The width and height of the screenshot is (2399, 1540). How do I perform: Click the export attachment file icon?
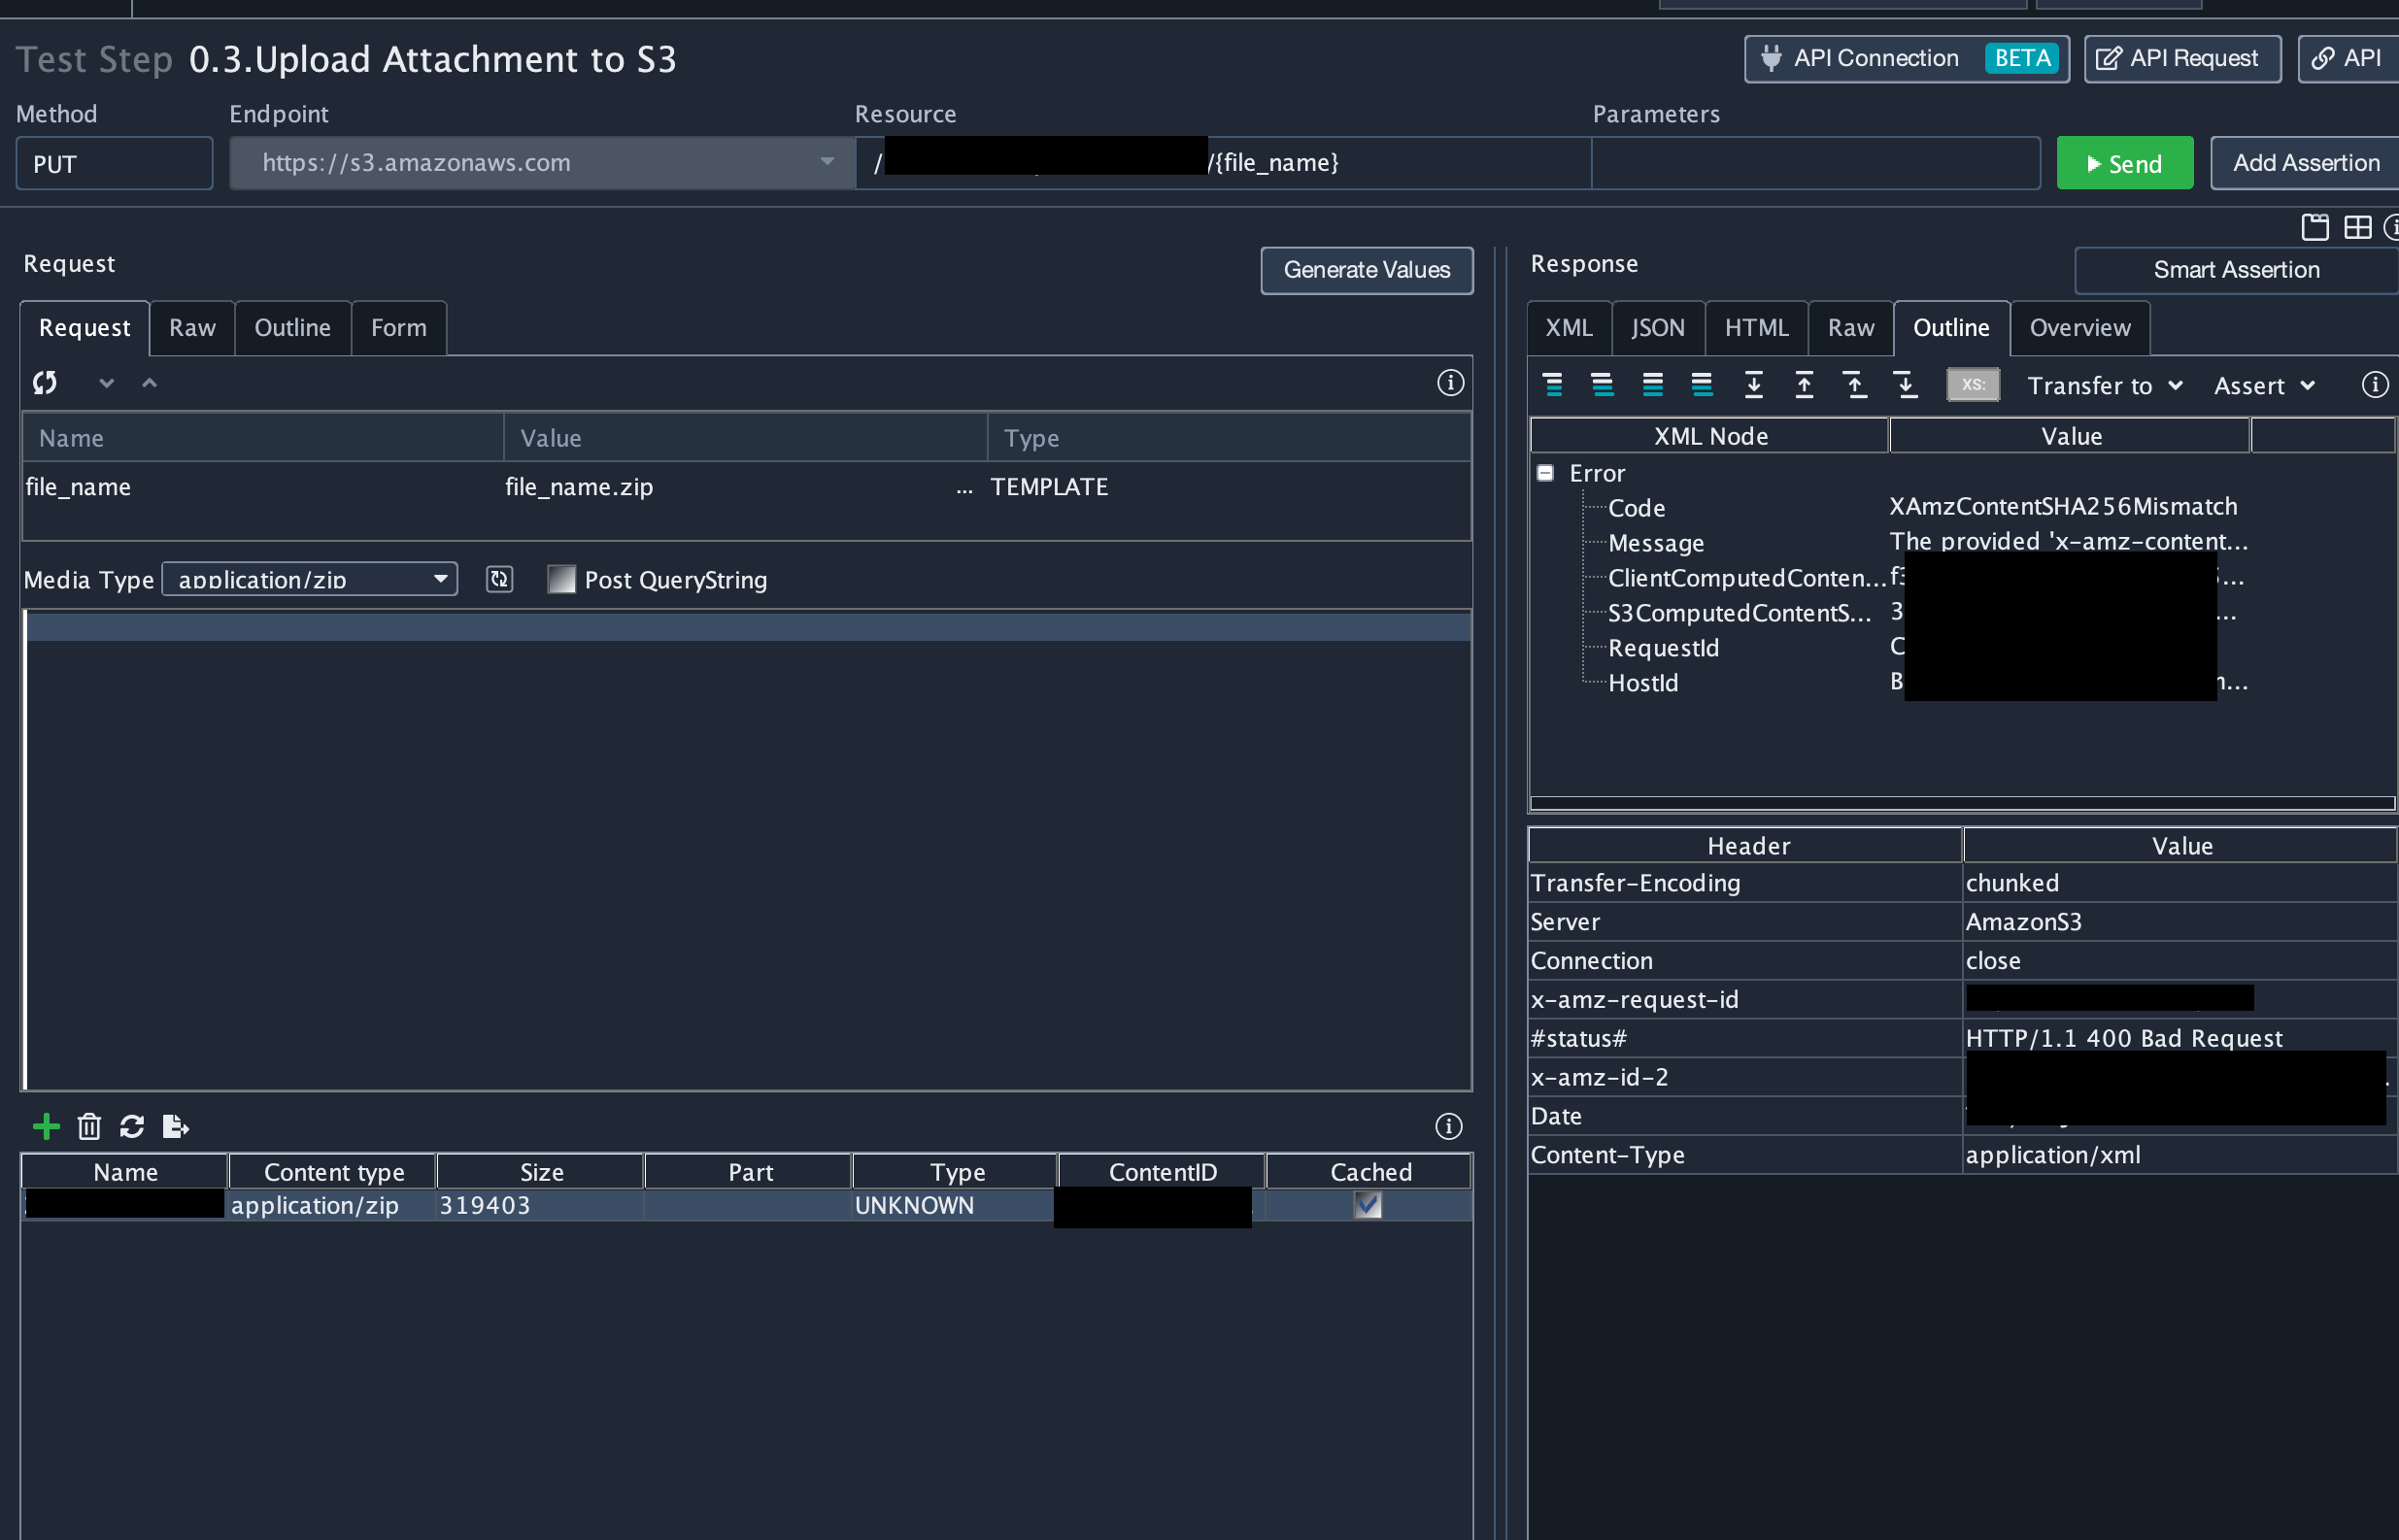point(175,1127)
